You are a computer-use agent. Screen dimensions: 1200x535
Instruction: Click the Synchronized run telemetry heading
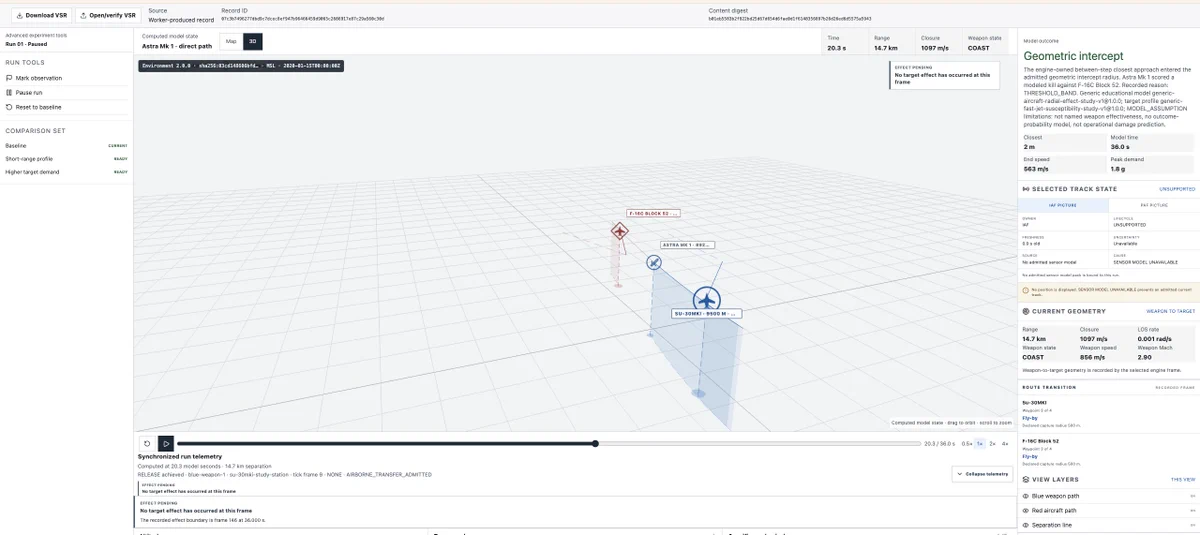click(x=180, y=456)
